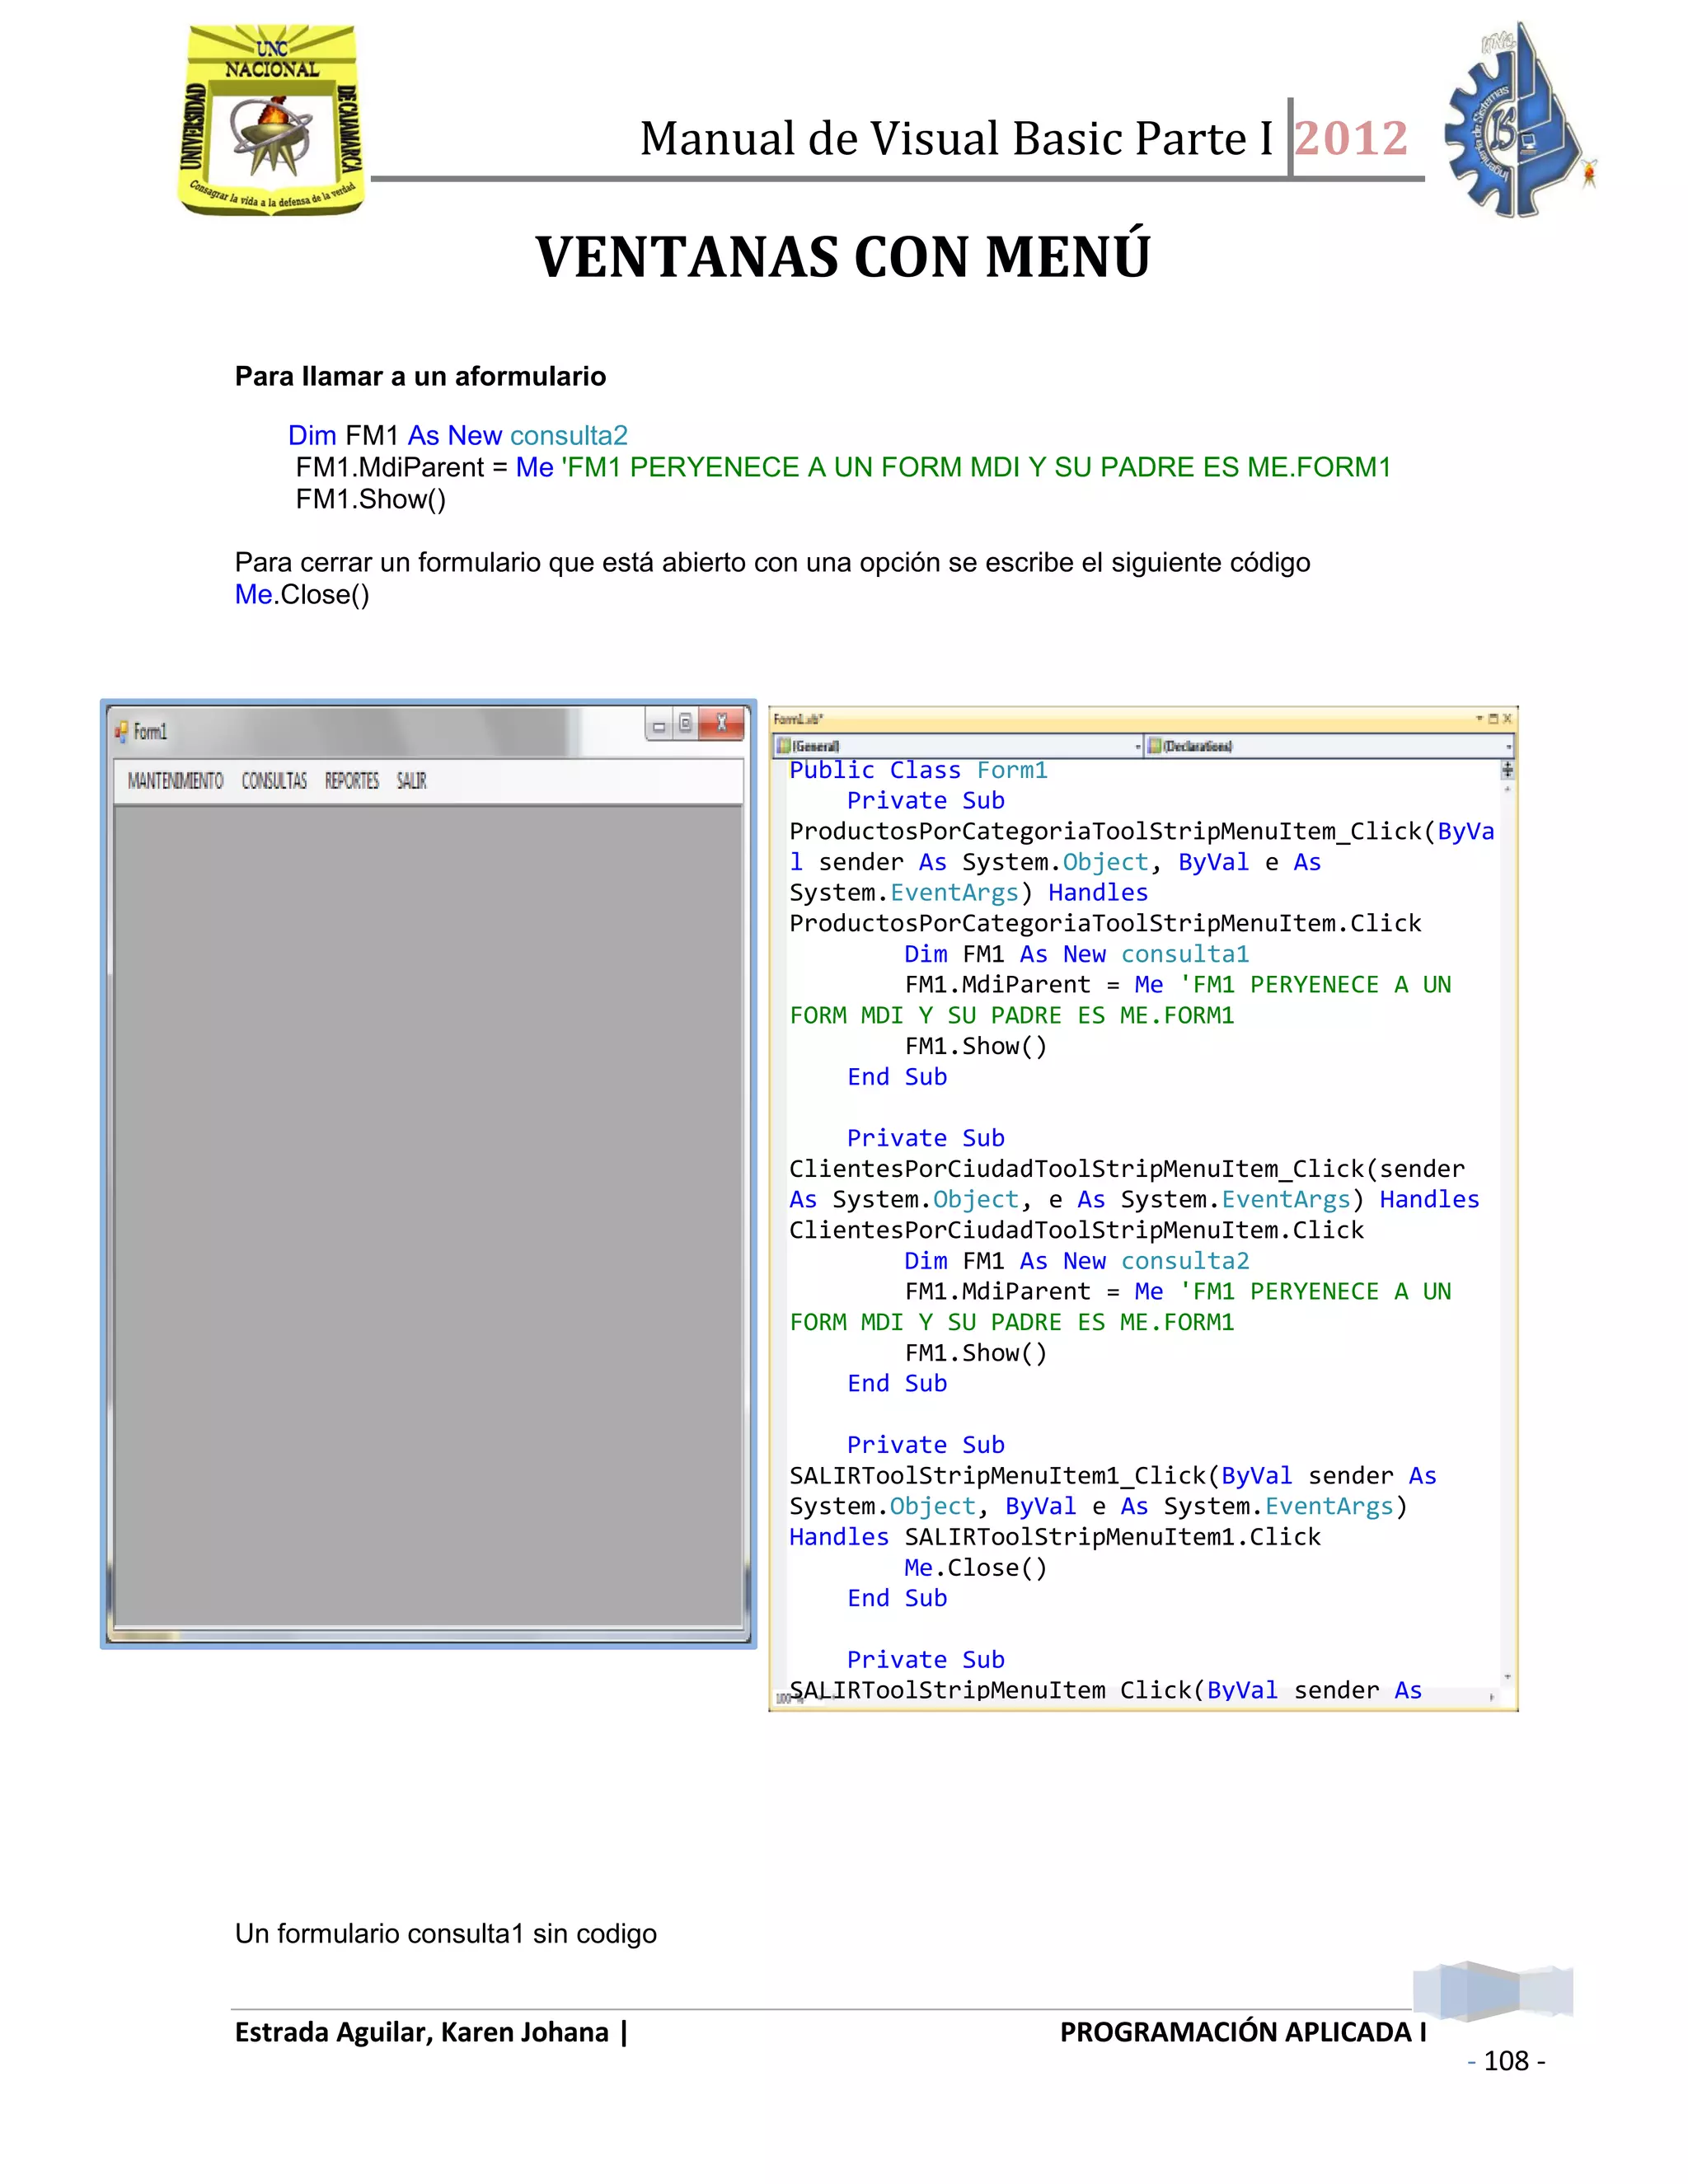The image size is (1688, 2184).
Task: Click the 'VENTANAS CON MENÚ' heading
Action: [x=843, y=257]
